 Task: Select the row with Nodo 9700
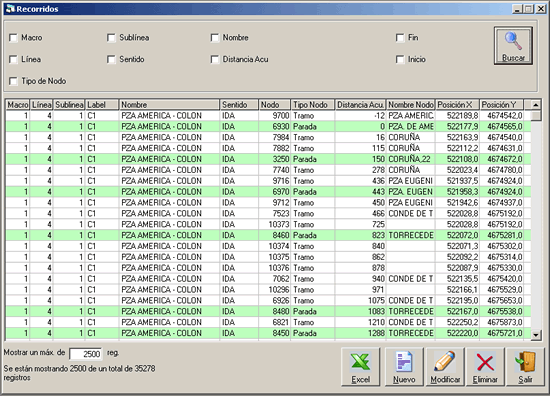tap(268, 115)
